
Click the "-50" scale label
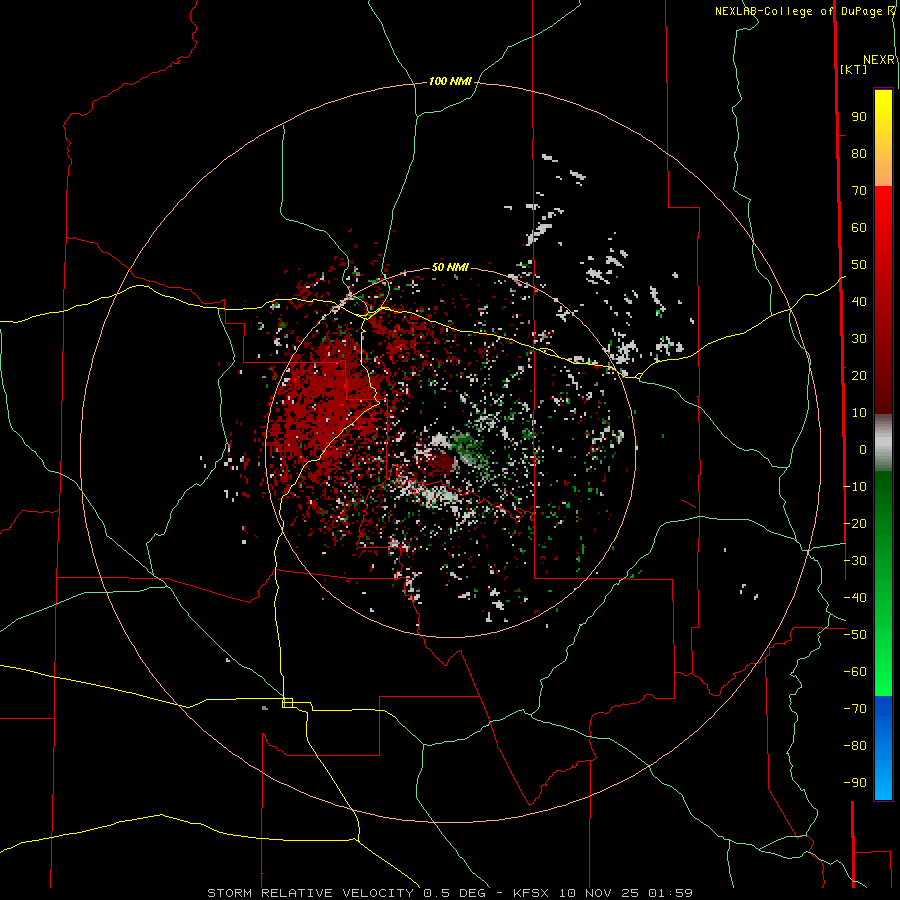pos(855,635)
